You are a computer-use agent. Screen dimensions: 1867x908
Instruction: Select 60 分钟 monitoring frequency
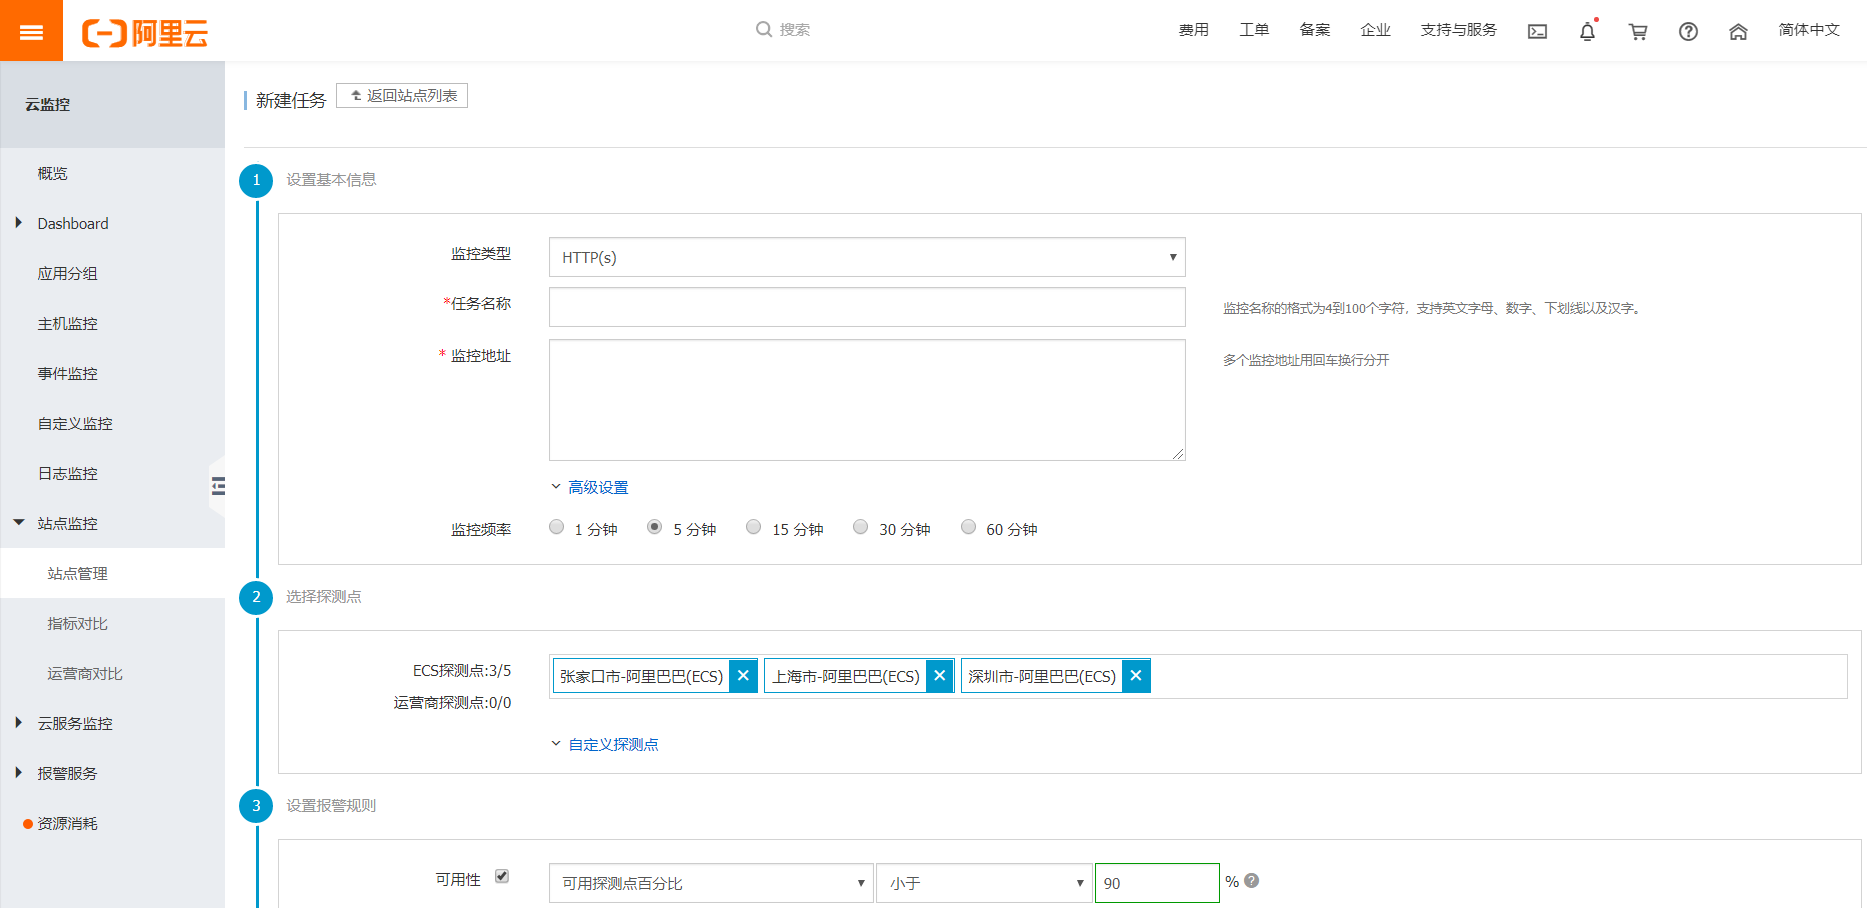[968, 527]
